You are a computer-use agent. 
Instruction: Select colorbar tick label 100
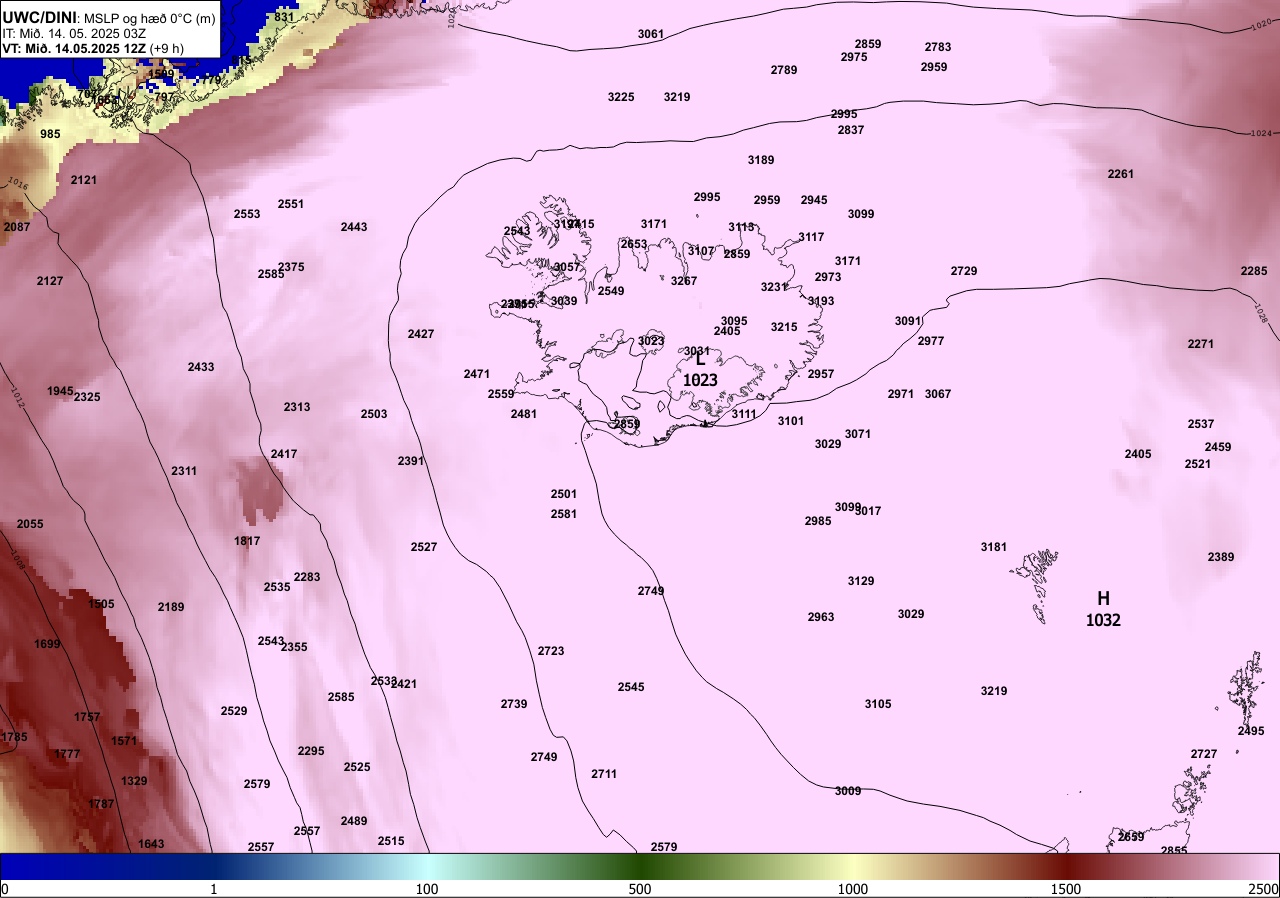[427, 889]
